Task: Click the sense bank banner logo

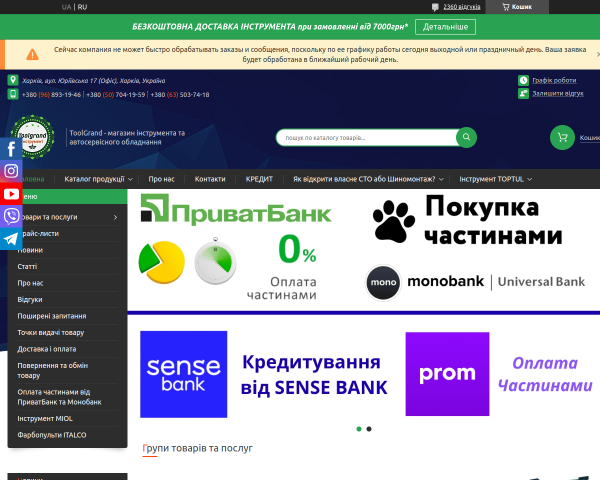Action: pos(184,374)
